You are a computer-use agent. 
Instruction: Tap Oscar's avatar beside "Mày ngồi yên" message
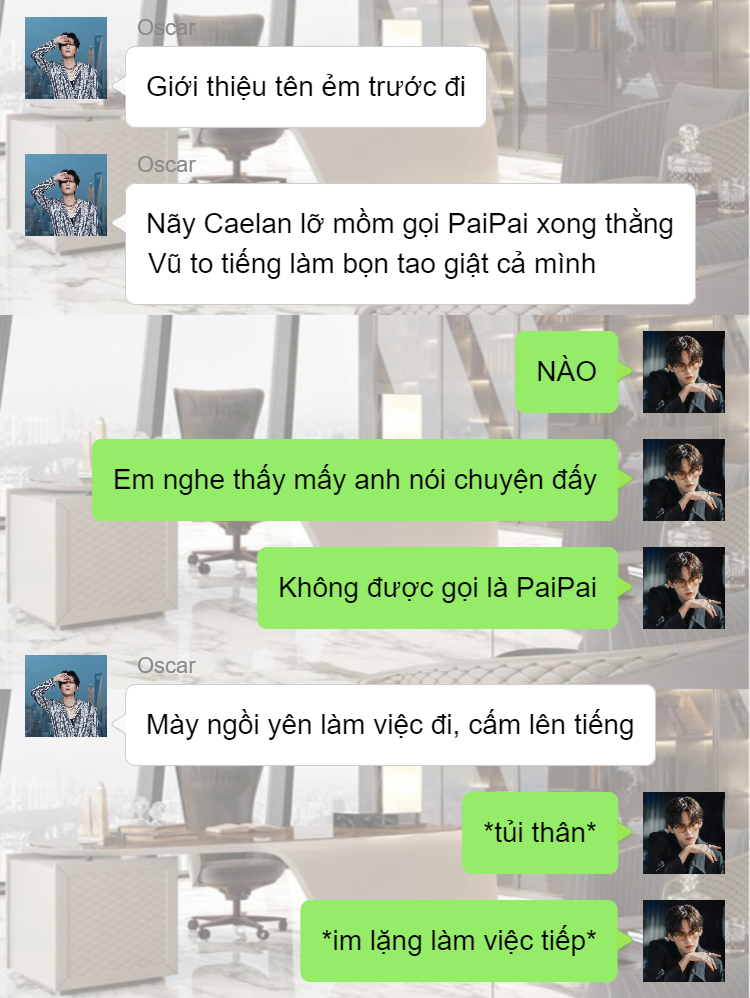pyautogui.click(x=66, y=696)
